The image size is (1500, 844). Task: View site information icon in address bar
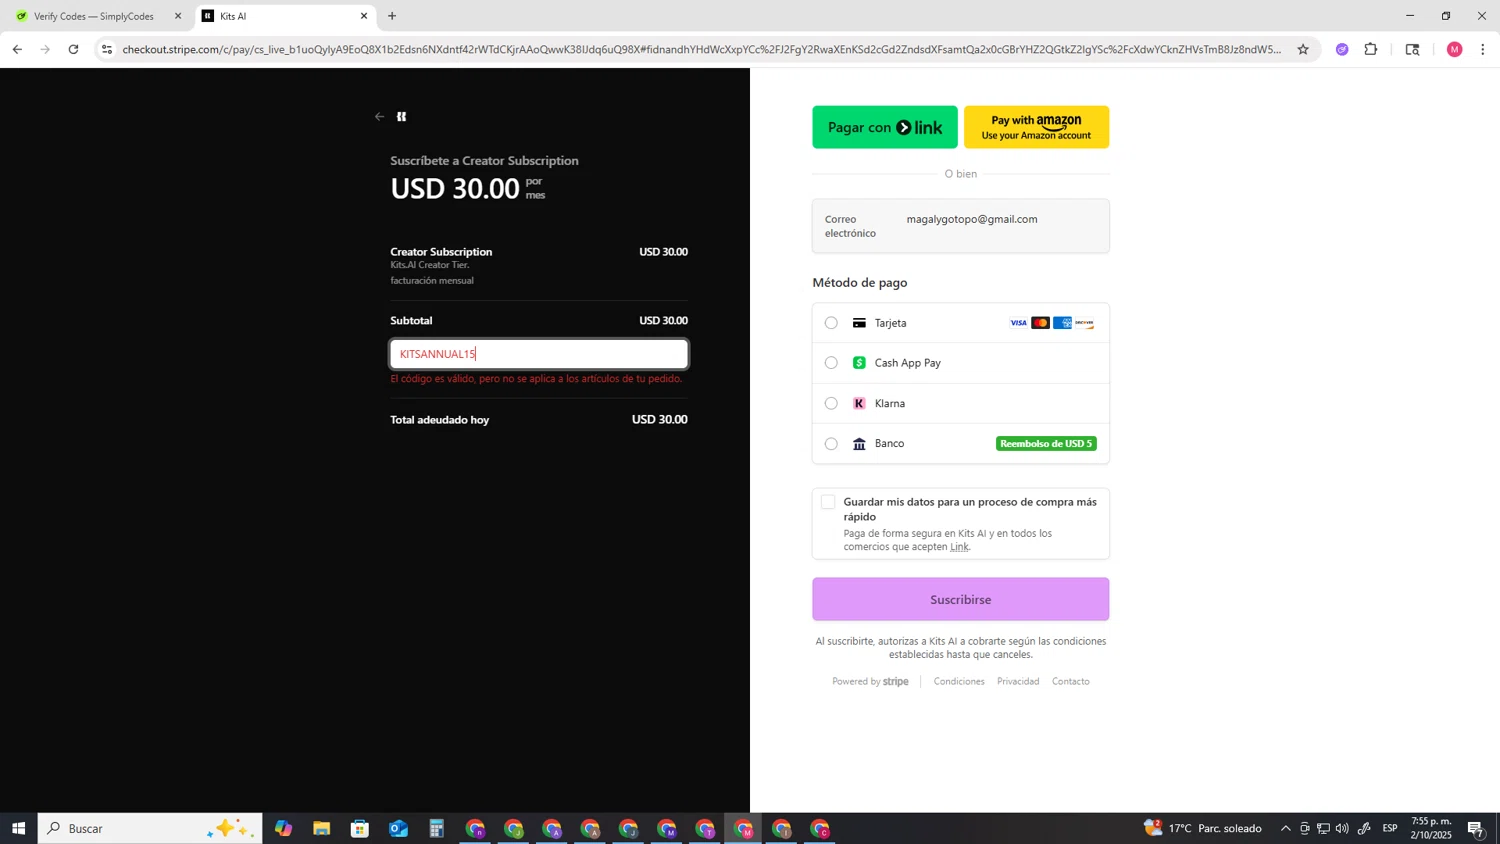point(107,49)
